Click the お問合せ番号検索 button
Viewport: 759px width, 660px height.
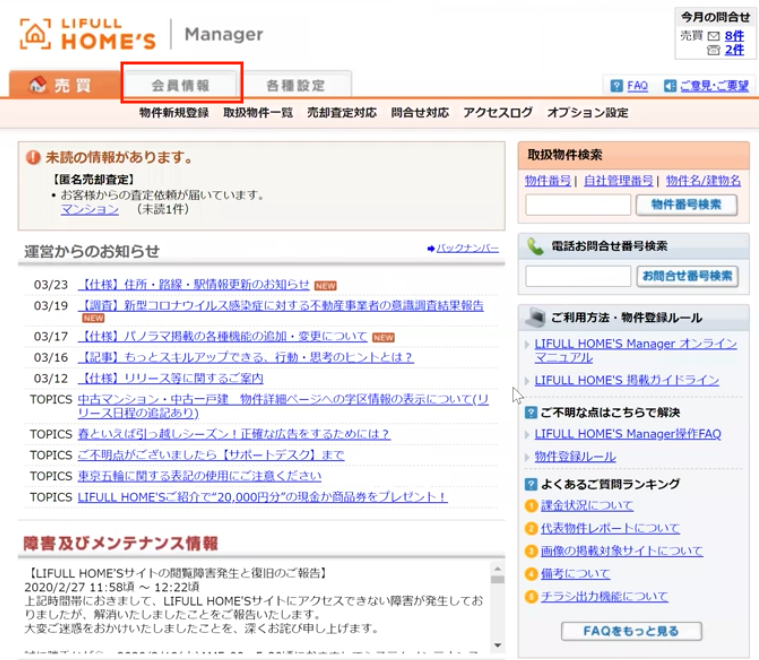[687, 276]
